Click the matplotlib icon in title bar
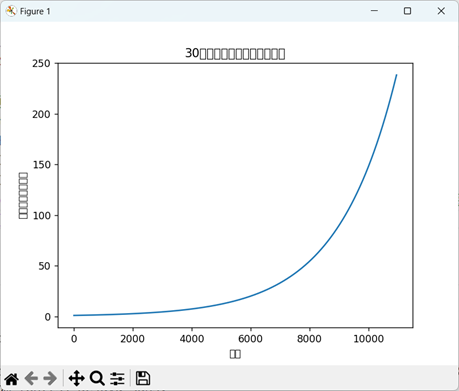 11,11
